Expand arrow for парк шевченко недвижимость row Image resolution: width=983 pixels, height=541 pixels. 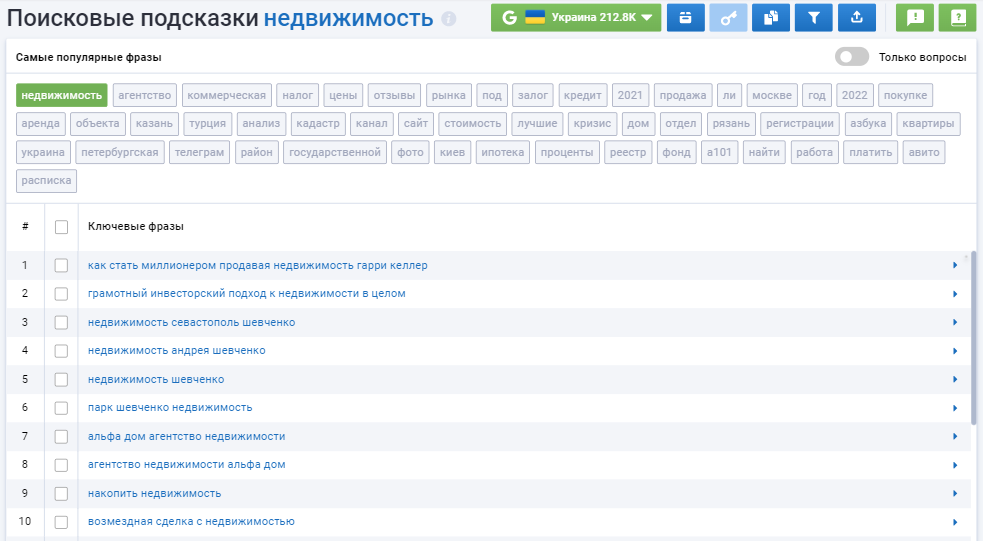tap(955, 408)
